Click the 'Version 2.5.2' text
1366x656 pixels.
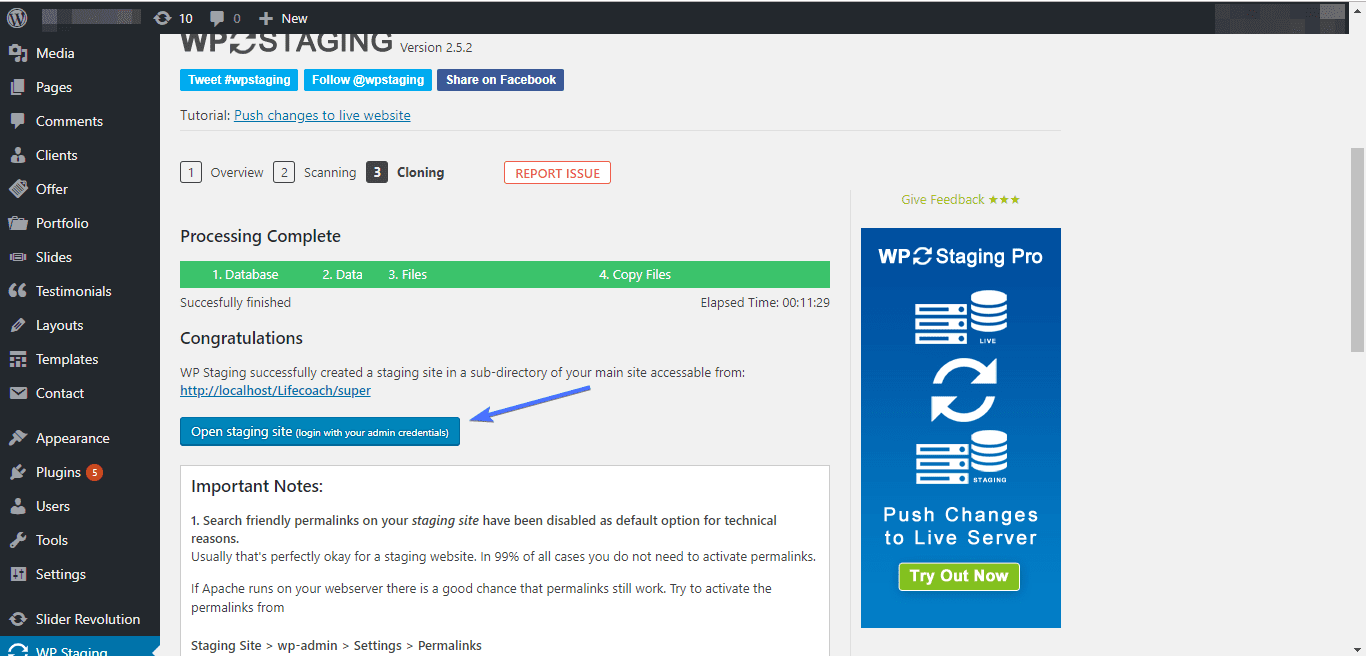pos(436,47)
